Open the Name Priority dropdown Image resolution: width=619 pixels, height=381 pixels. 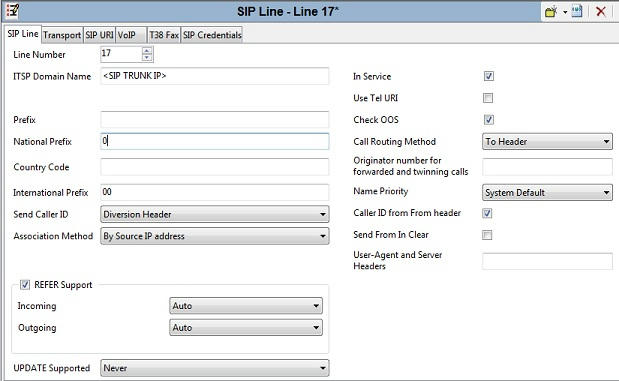547,193
